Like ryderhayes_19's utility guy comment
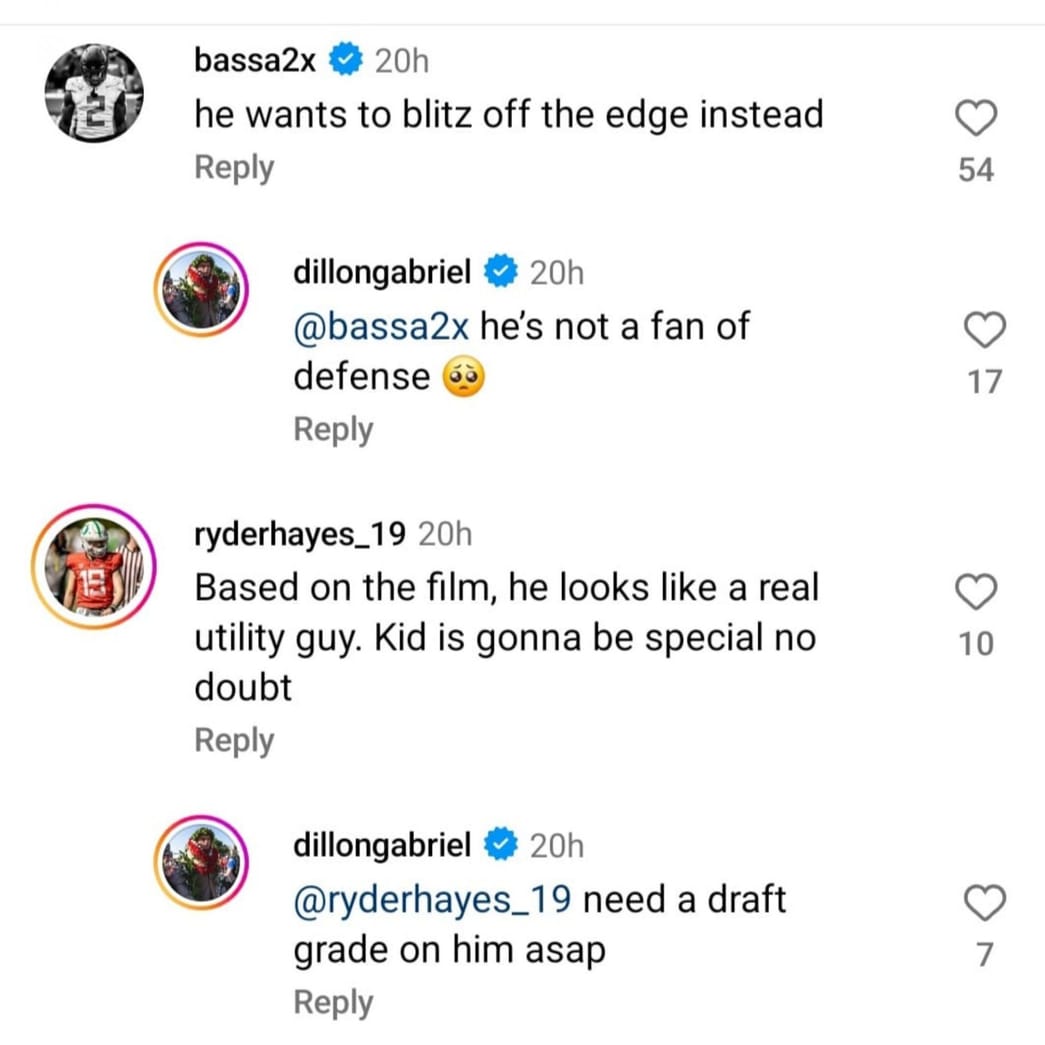The height and width of the screenshot is (1045, 1045). 975,593
